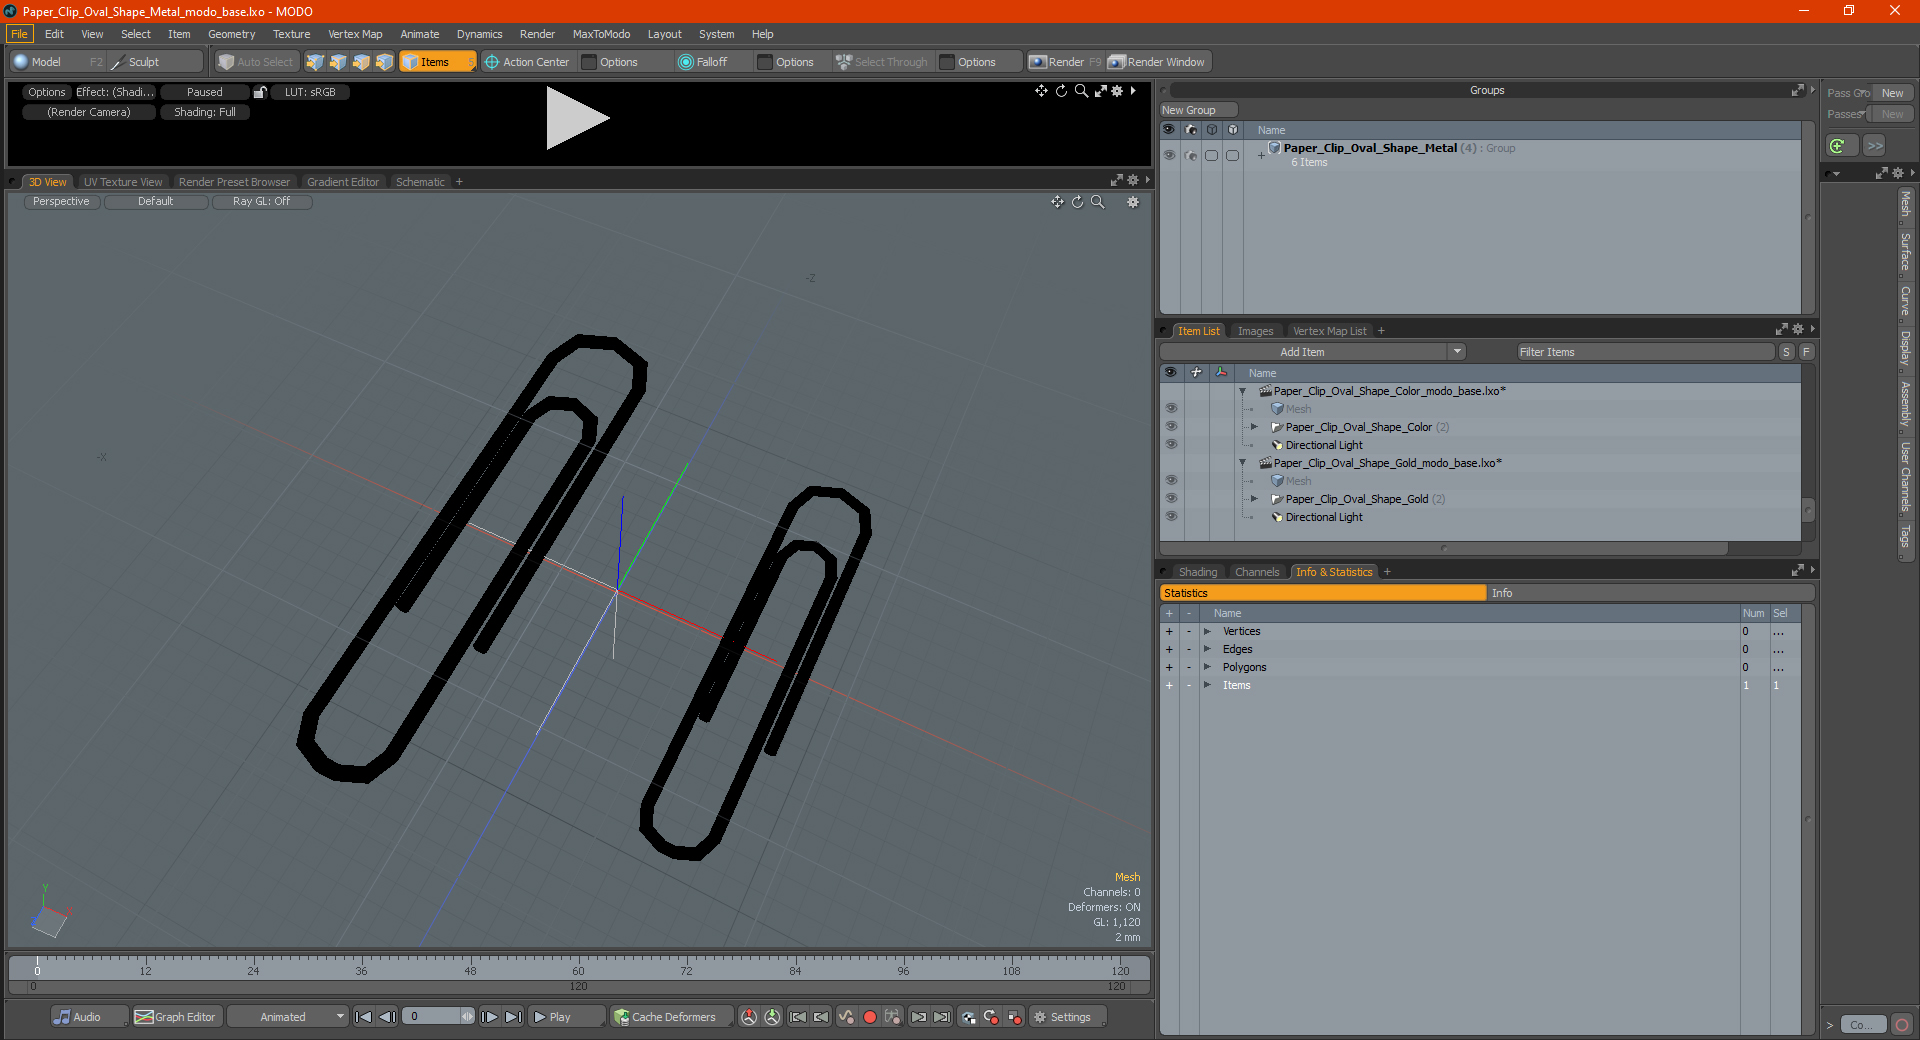Click the red record keyframe icon
The height and width of the screenshot is (1040, 1920).
870,1017
